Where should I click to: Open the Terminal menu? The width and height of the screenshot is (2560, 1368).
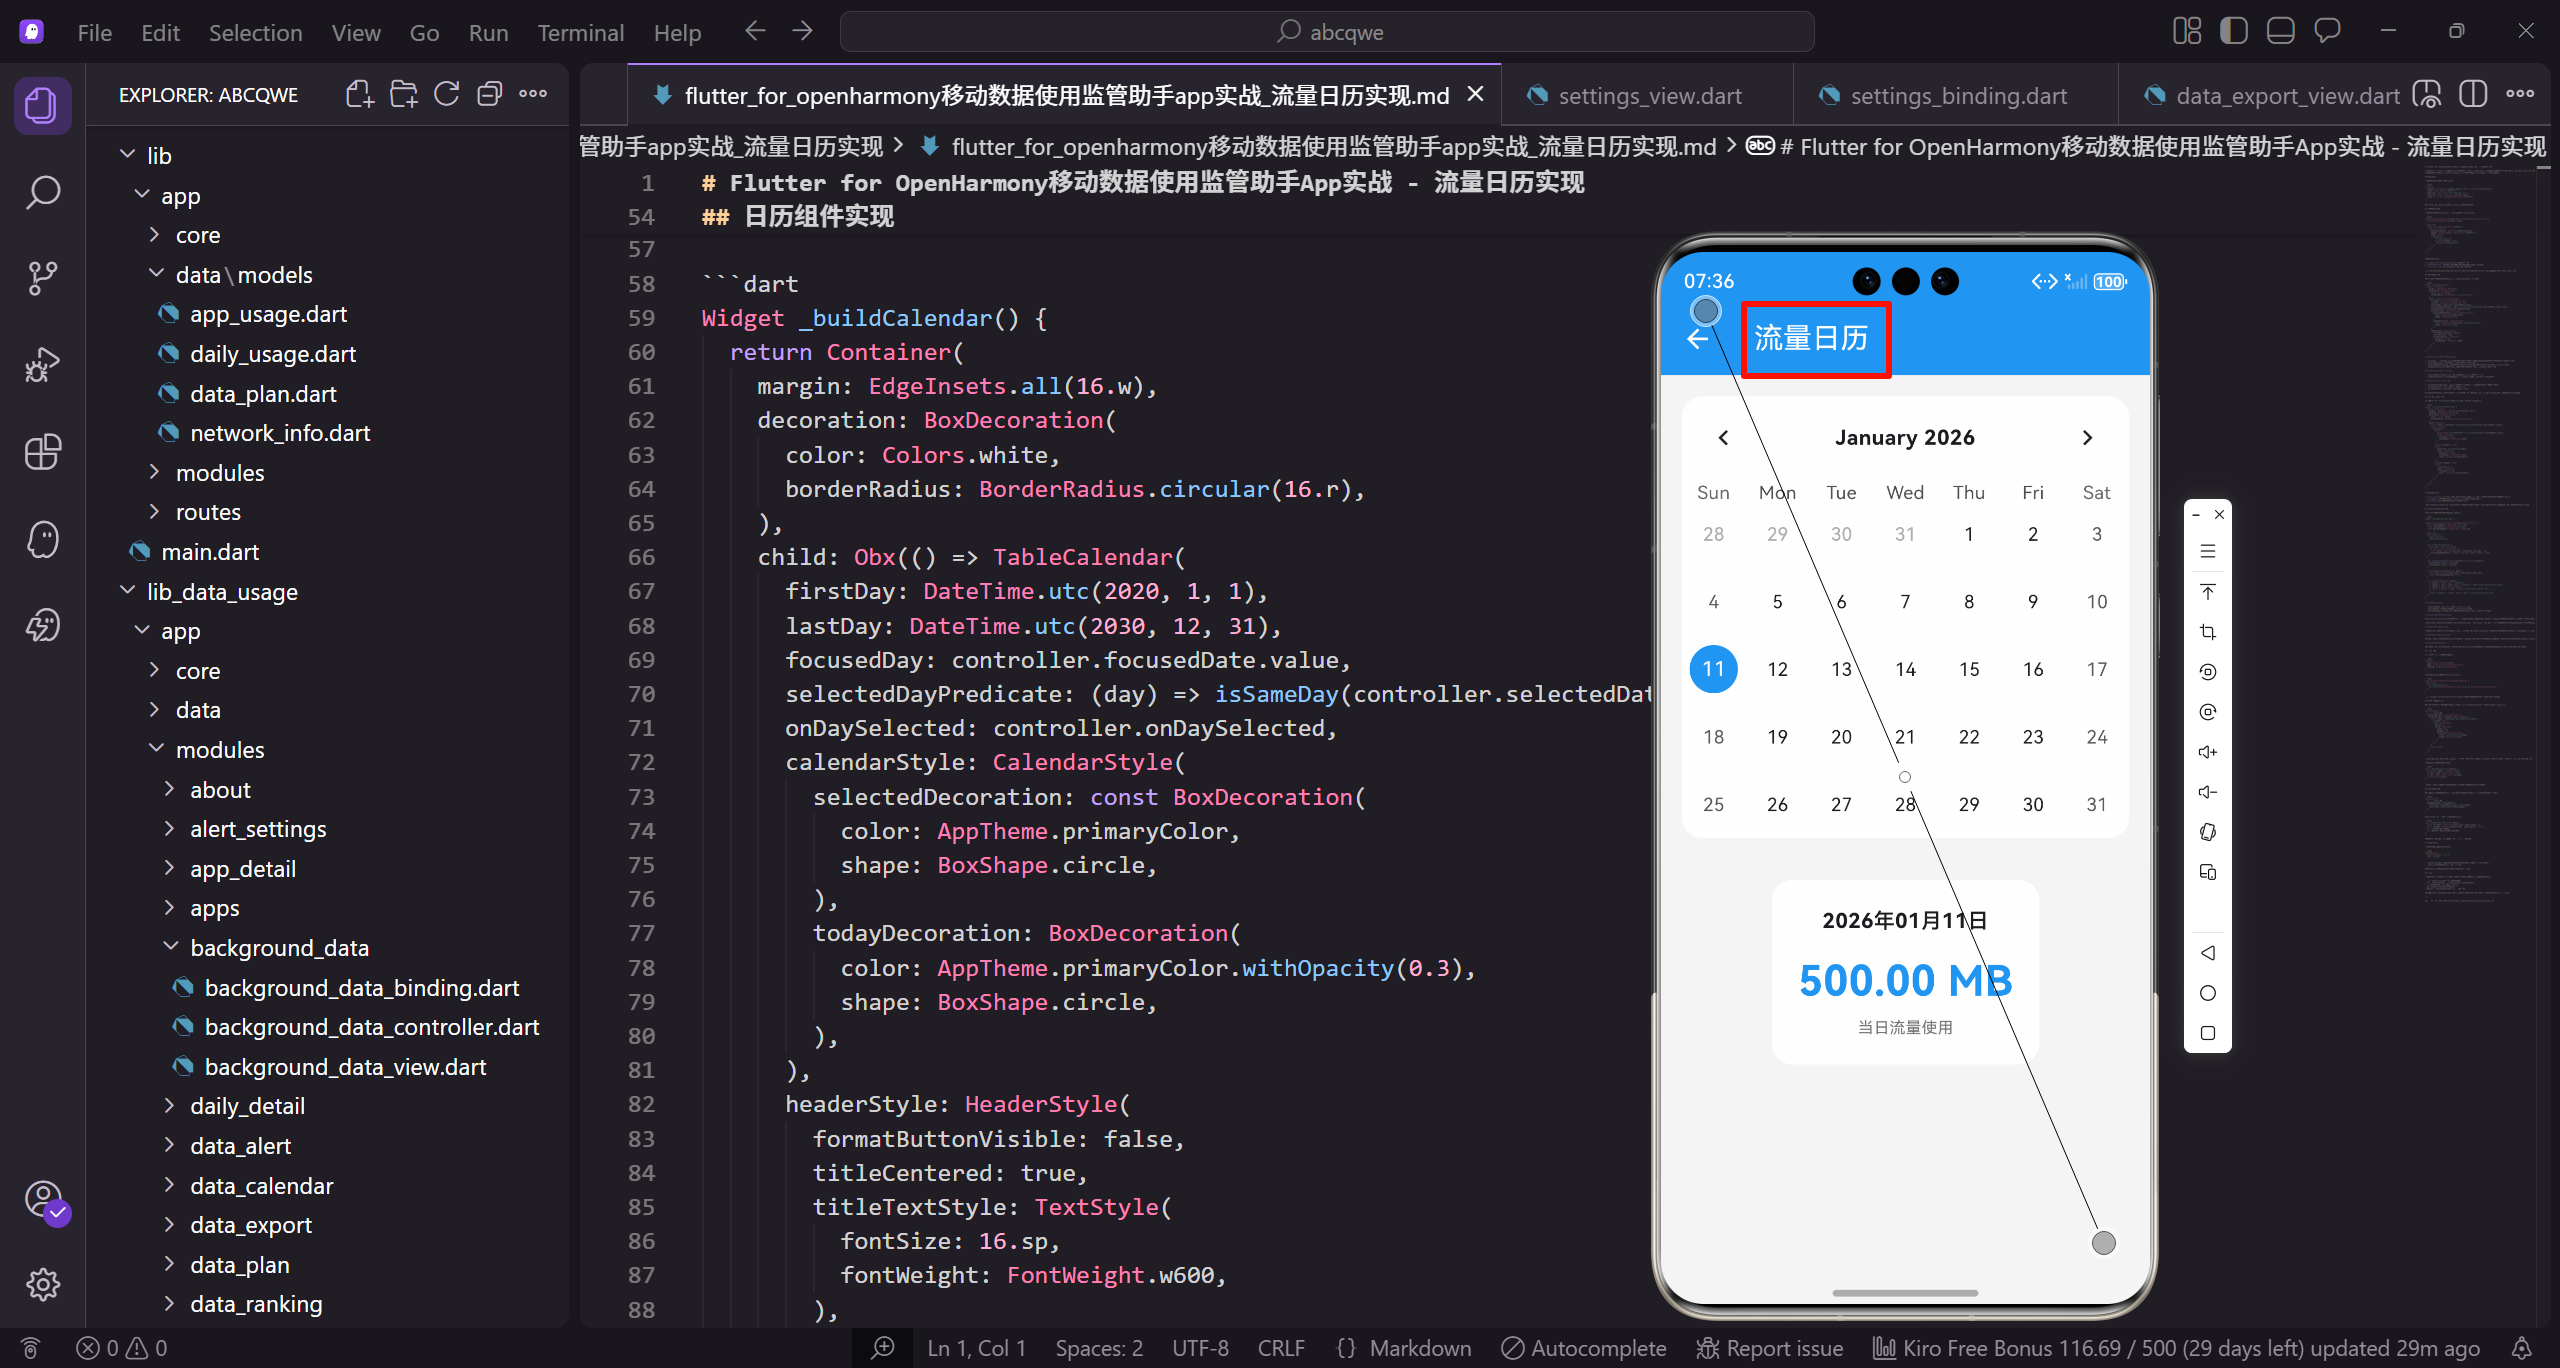[x=580, y=33]
